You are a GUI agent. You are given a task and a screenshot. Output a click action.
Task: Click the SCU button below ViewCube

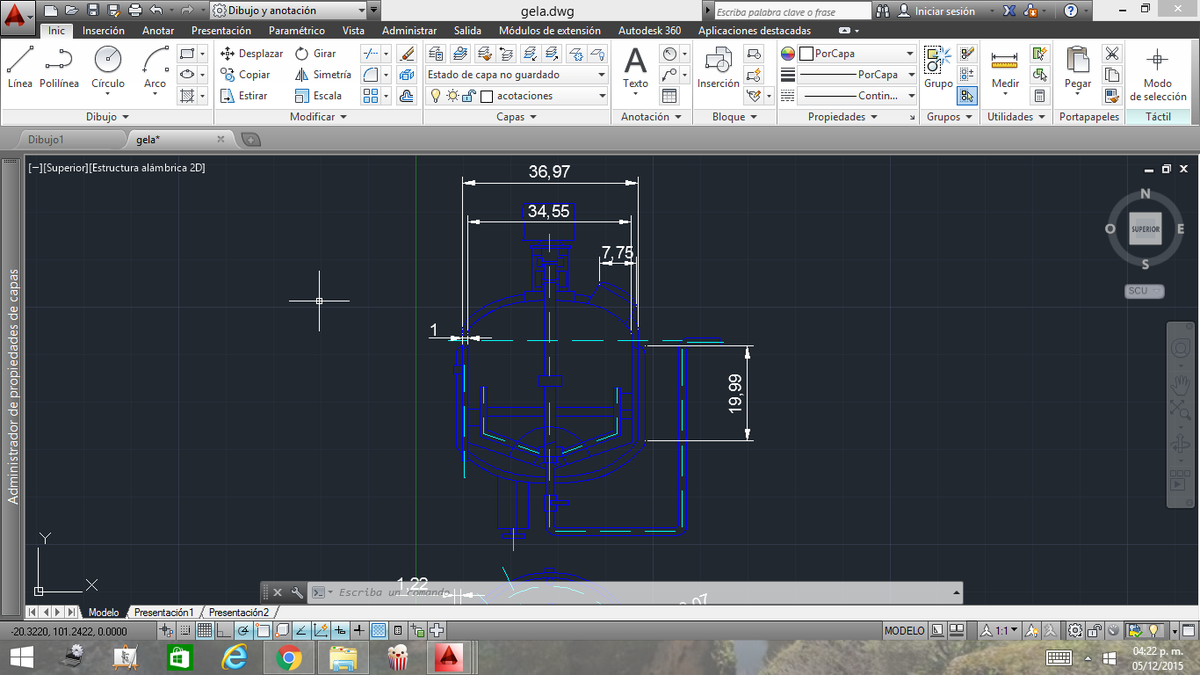1144,290
